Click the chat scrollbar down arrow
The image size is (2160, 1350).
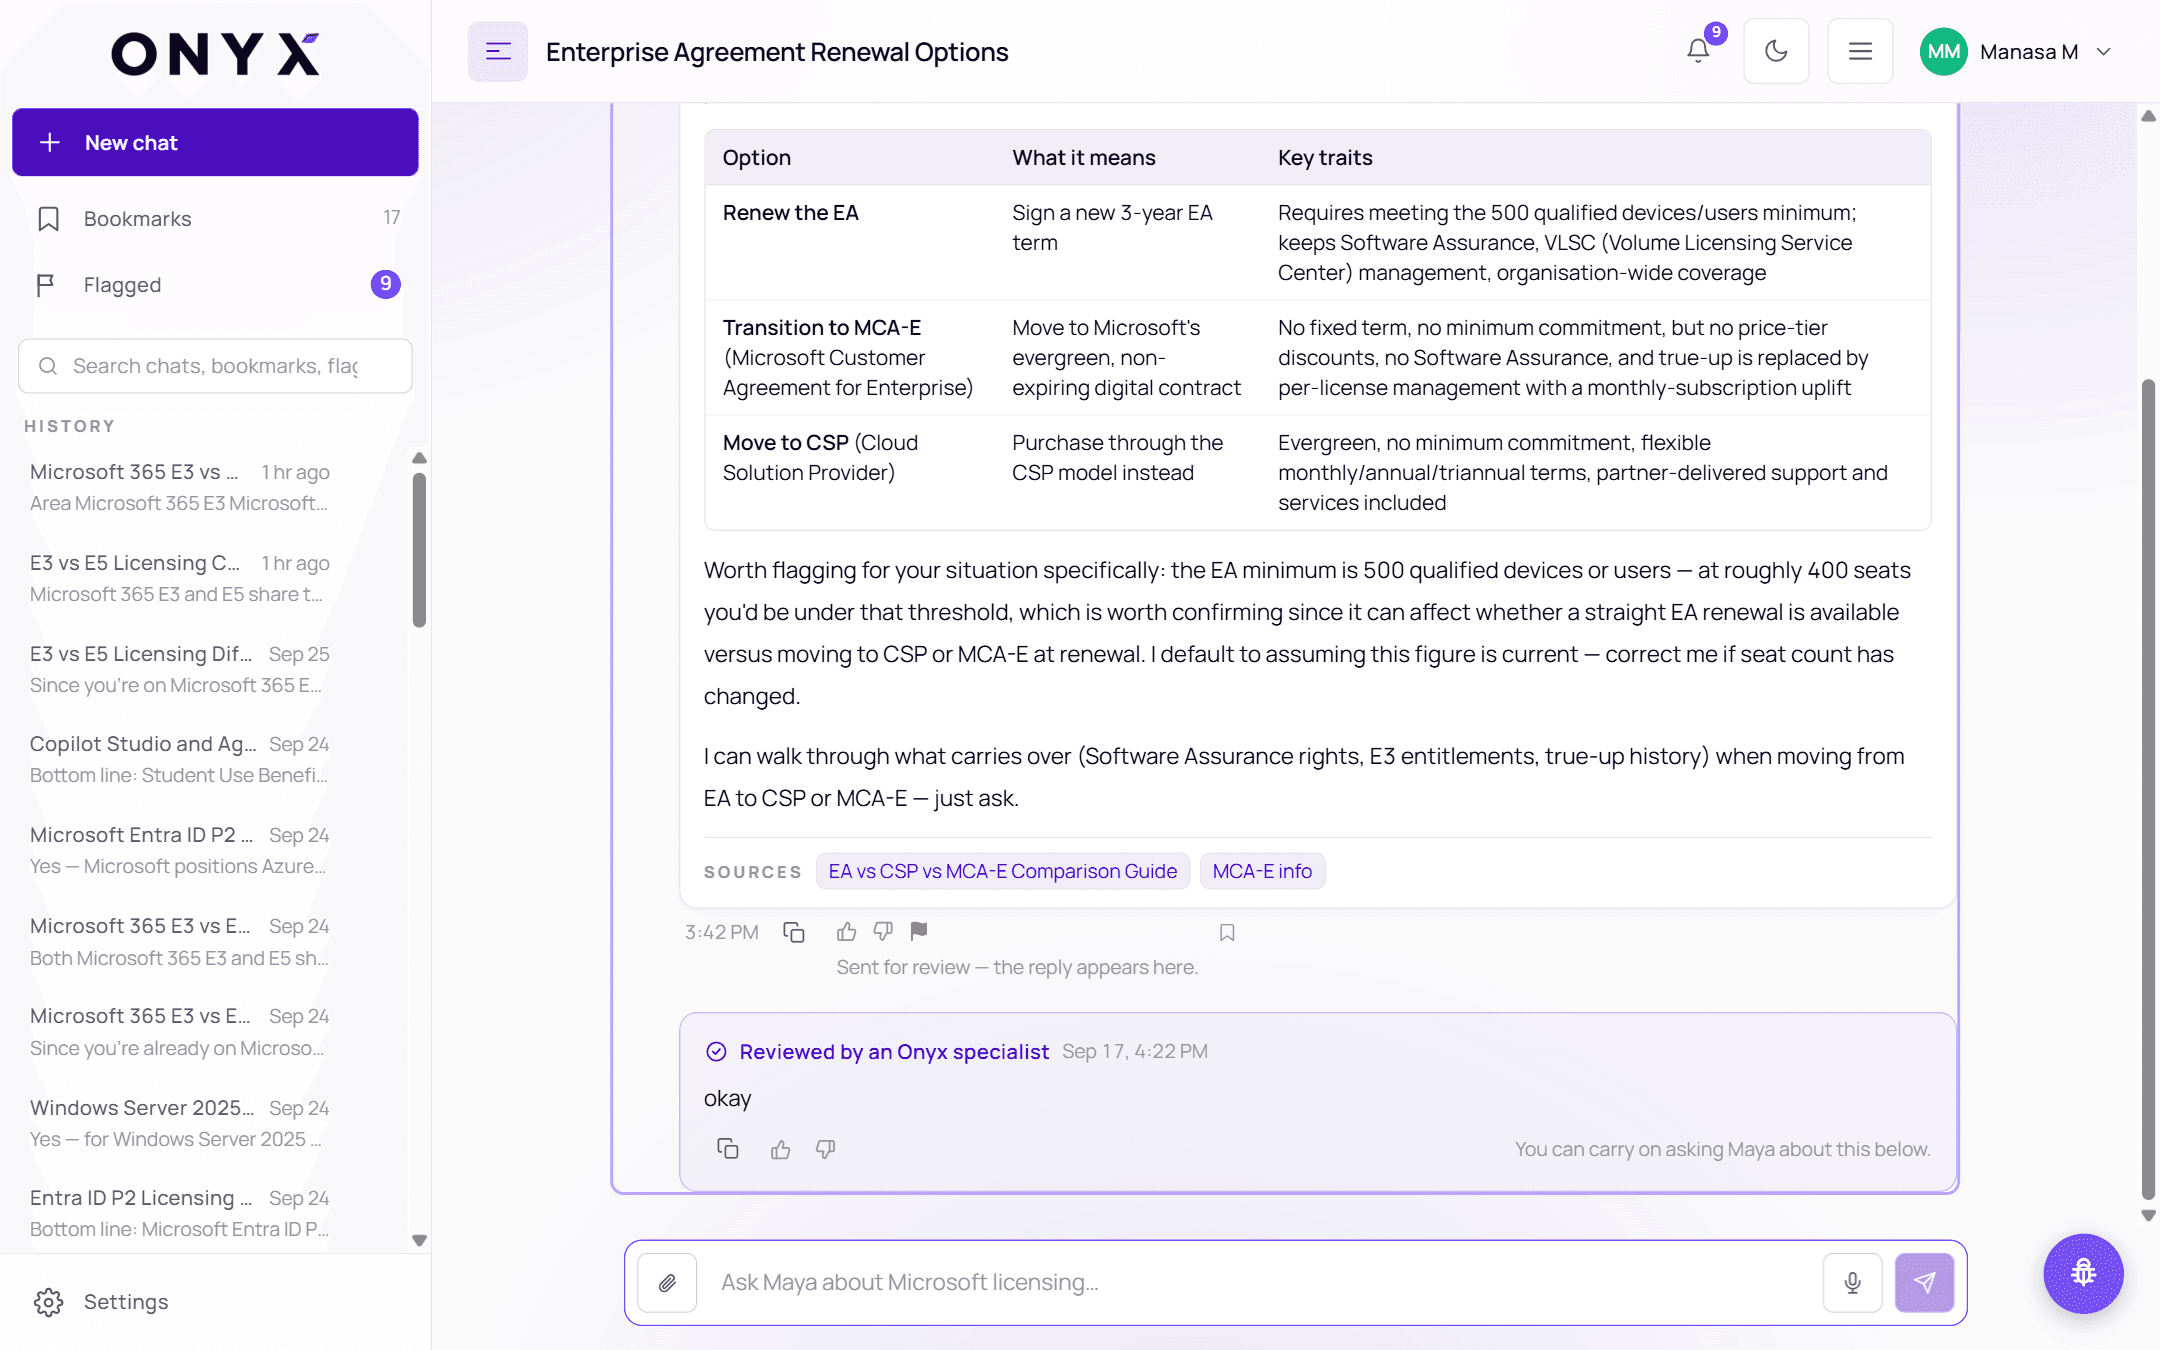2148,1216
